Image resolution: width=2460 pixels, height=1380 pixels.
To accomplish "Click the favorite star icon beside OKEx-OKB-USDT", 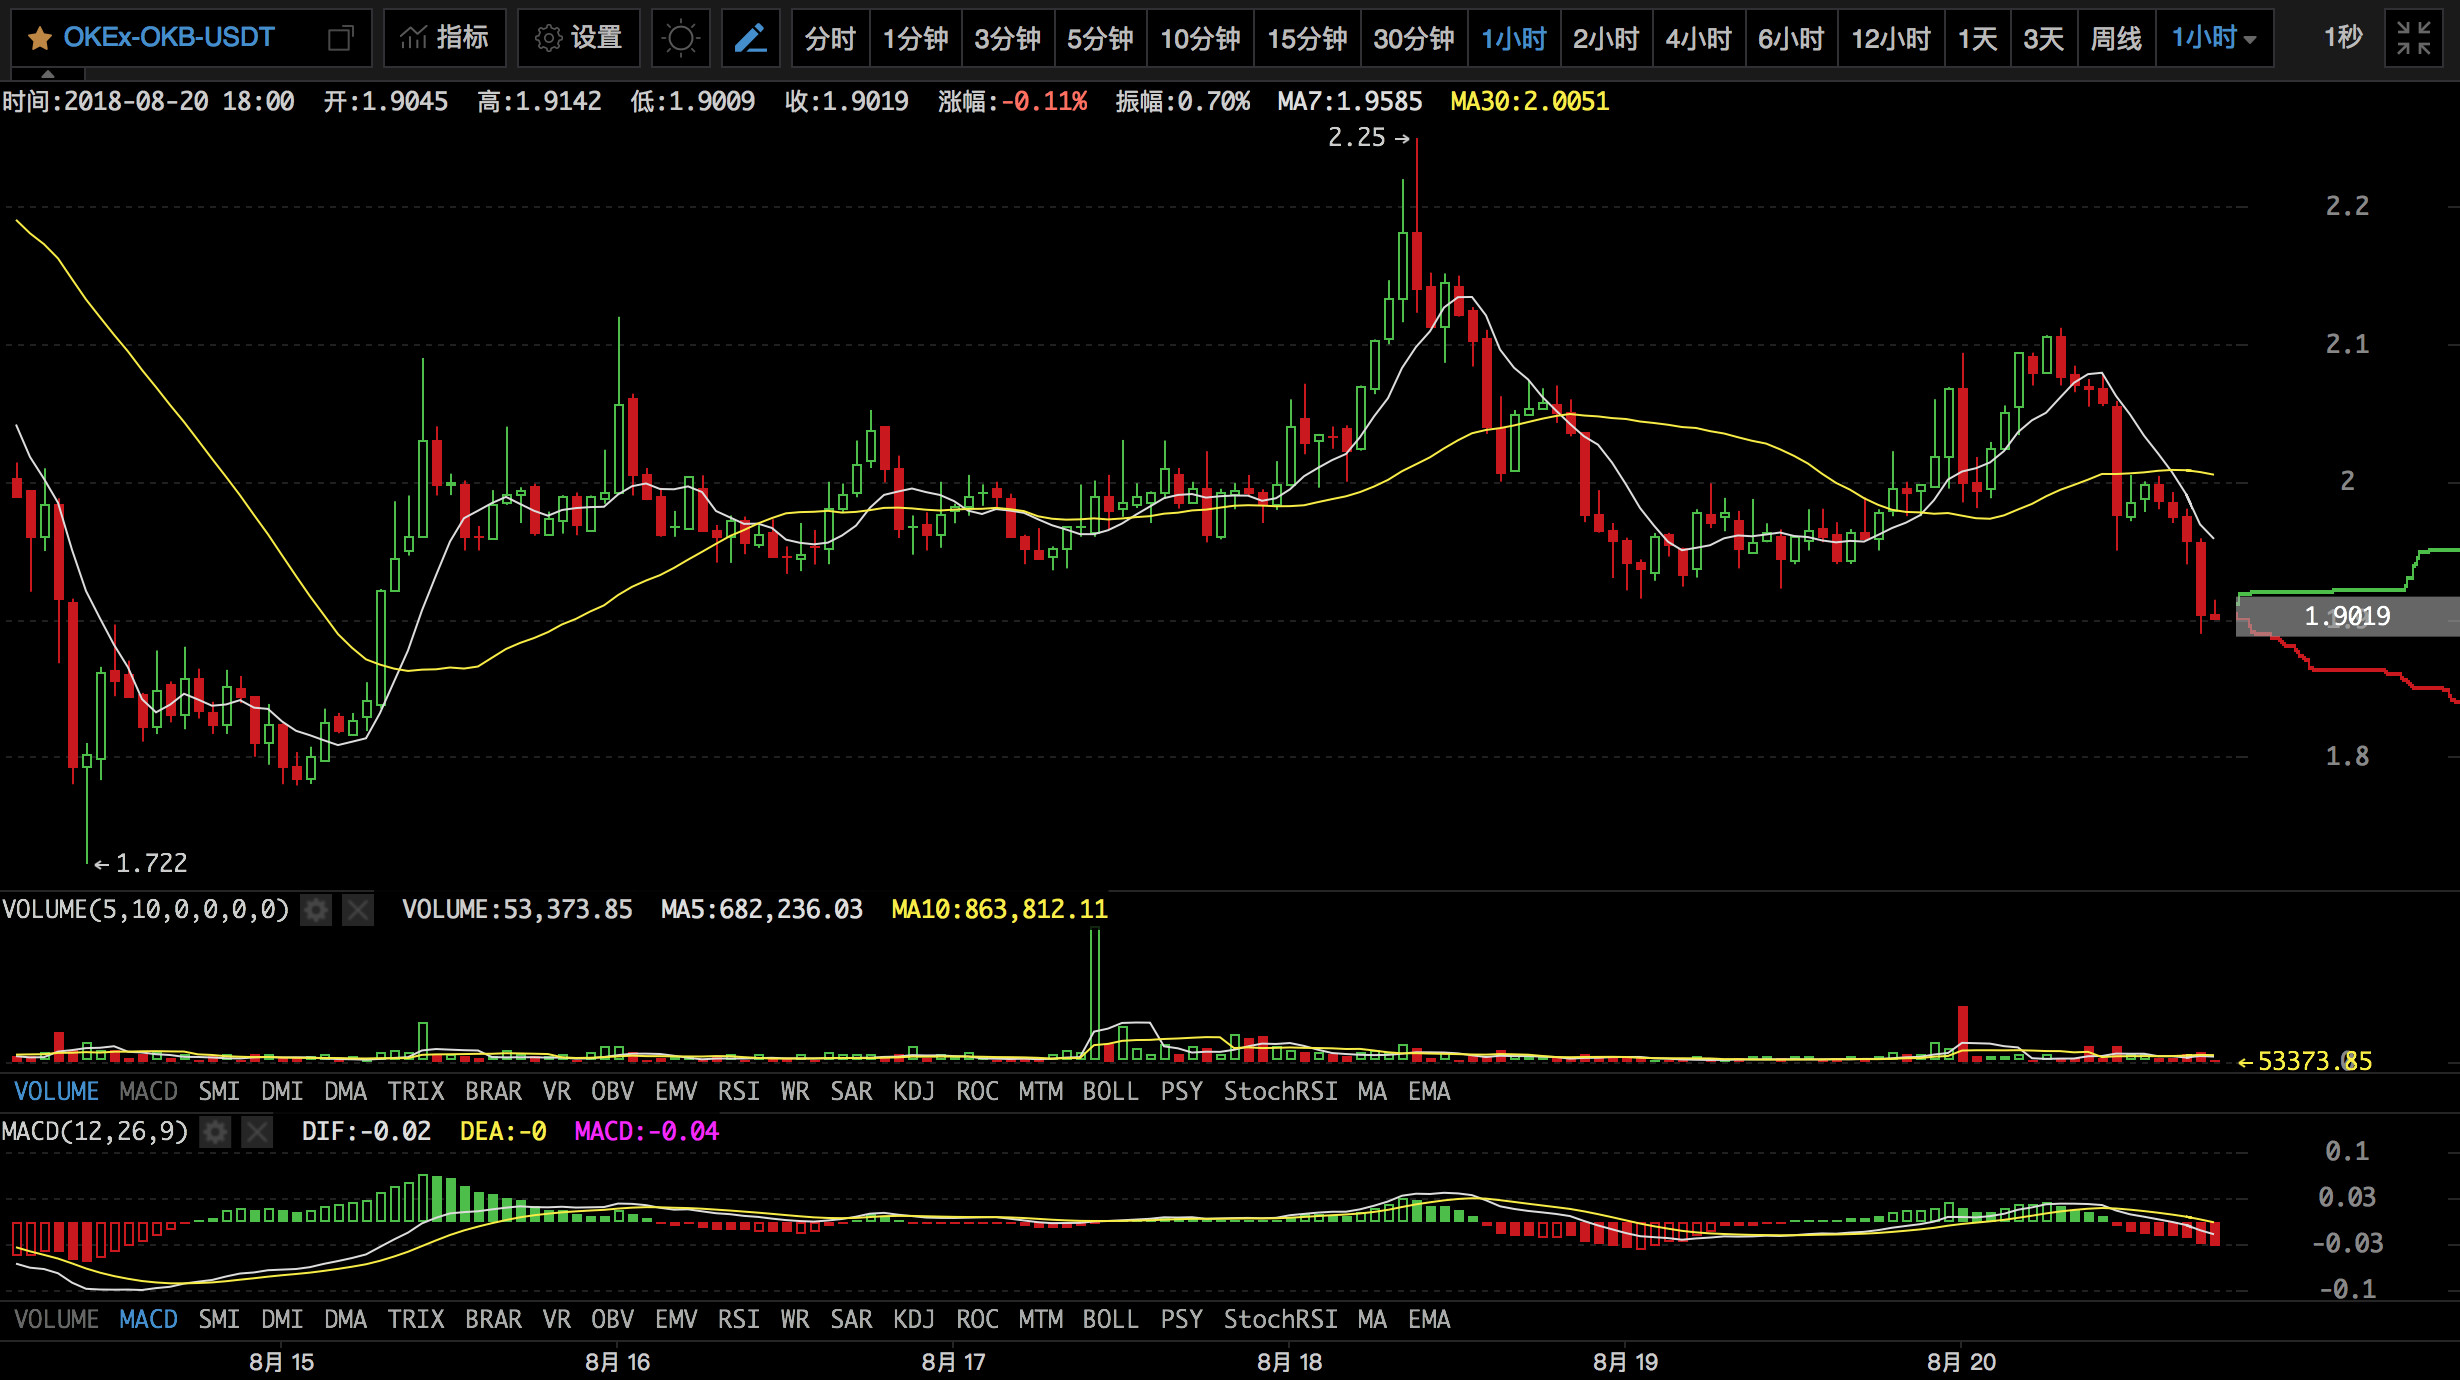I will coord(40,39).
